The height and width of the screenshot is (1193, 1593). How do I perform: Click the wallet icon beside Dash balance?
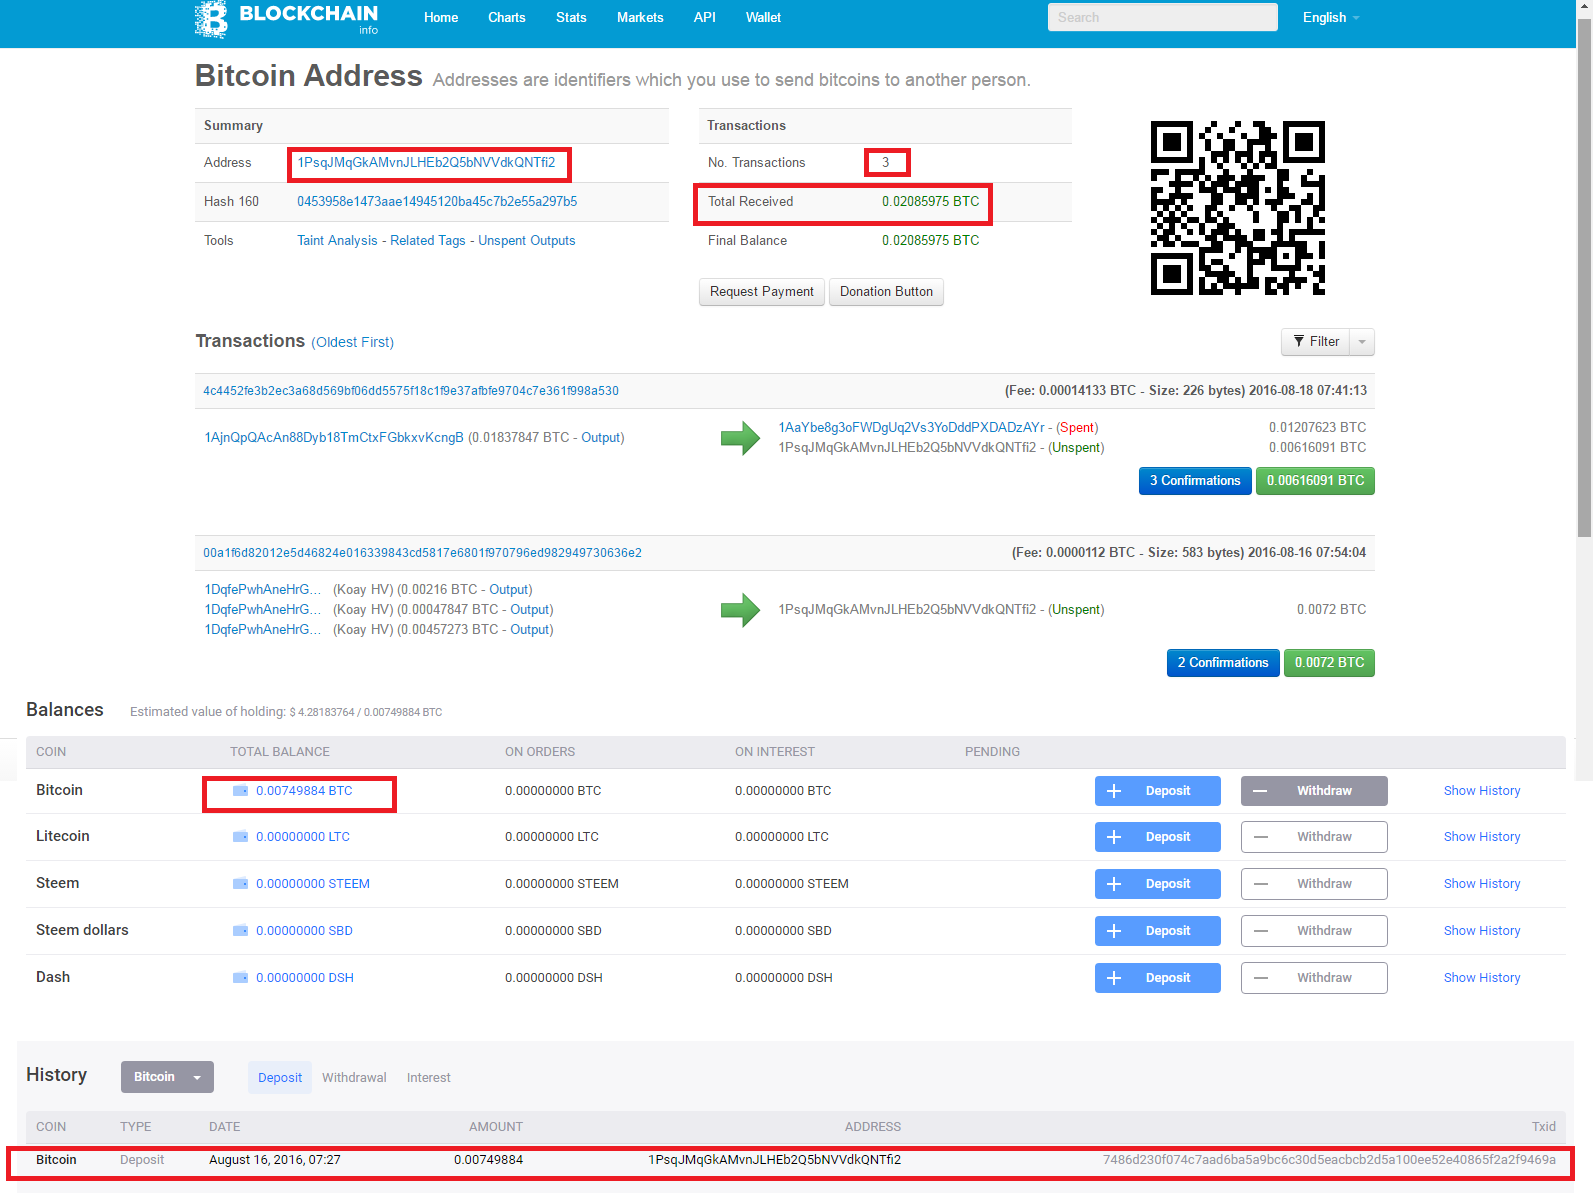coord(240,978)
